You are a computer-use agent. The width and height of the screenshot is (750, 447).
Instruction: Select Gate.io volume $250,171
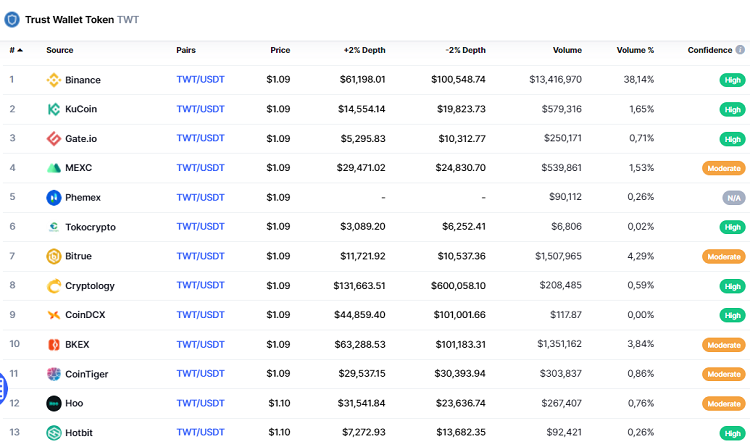(x=562, y=138)
